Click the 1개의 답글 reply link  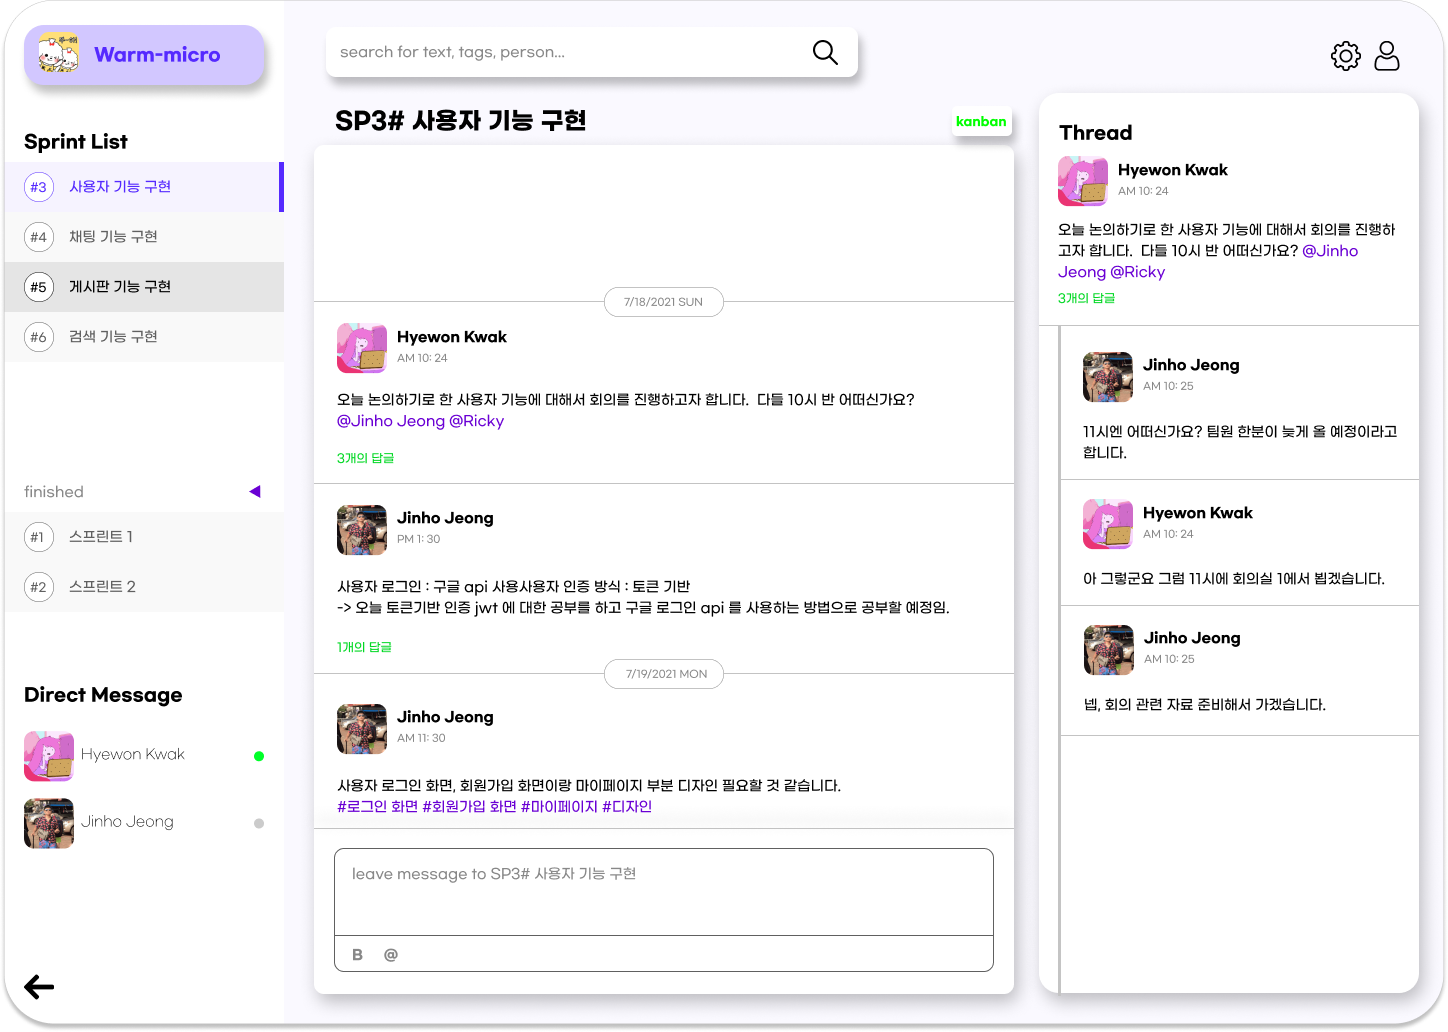click(363, 647)
